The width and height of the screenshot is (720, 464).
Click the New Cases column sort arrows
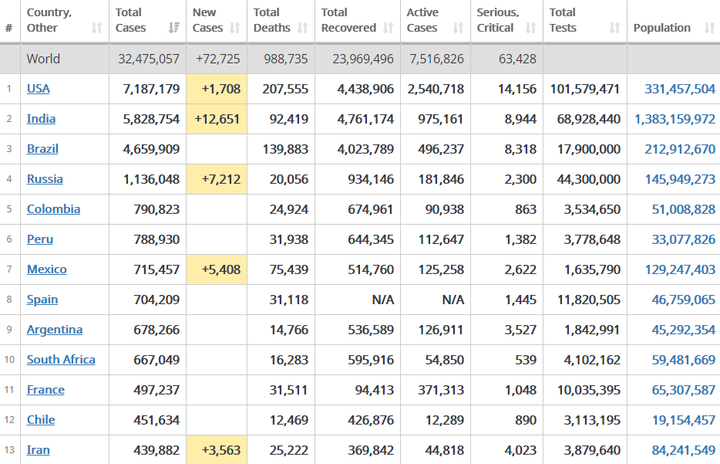click(235, 28)
